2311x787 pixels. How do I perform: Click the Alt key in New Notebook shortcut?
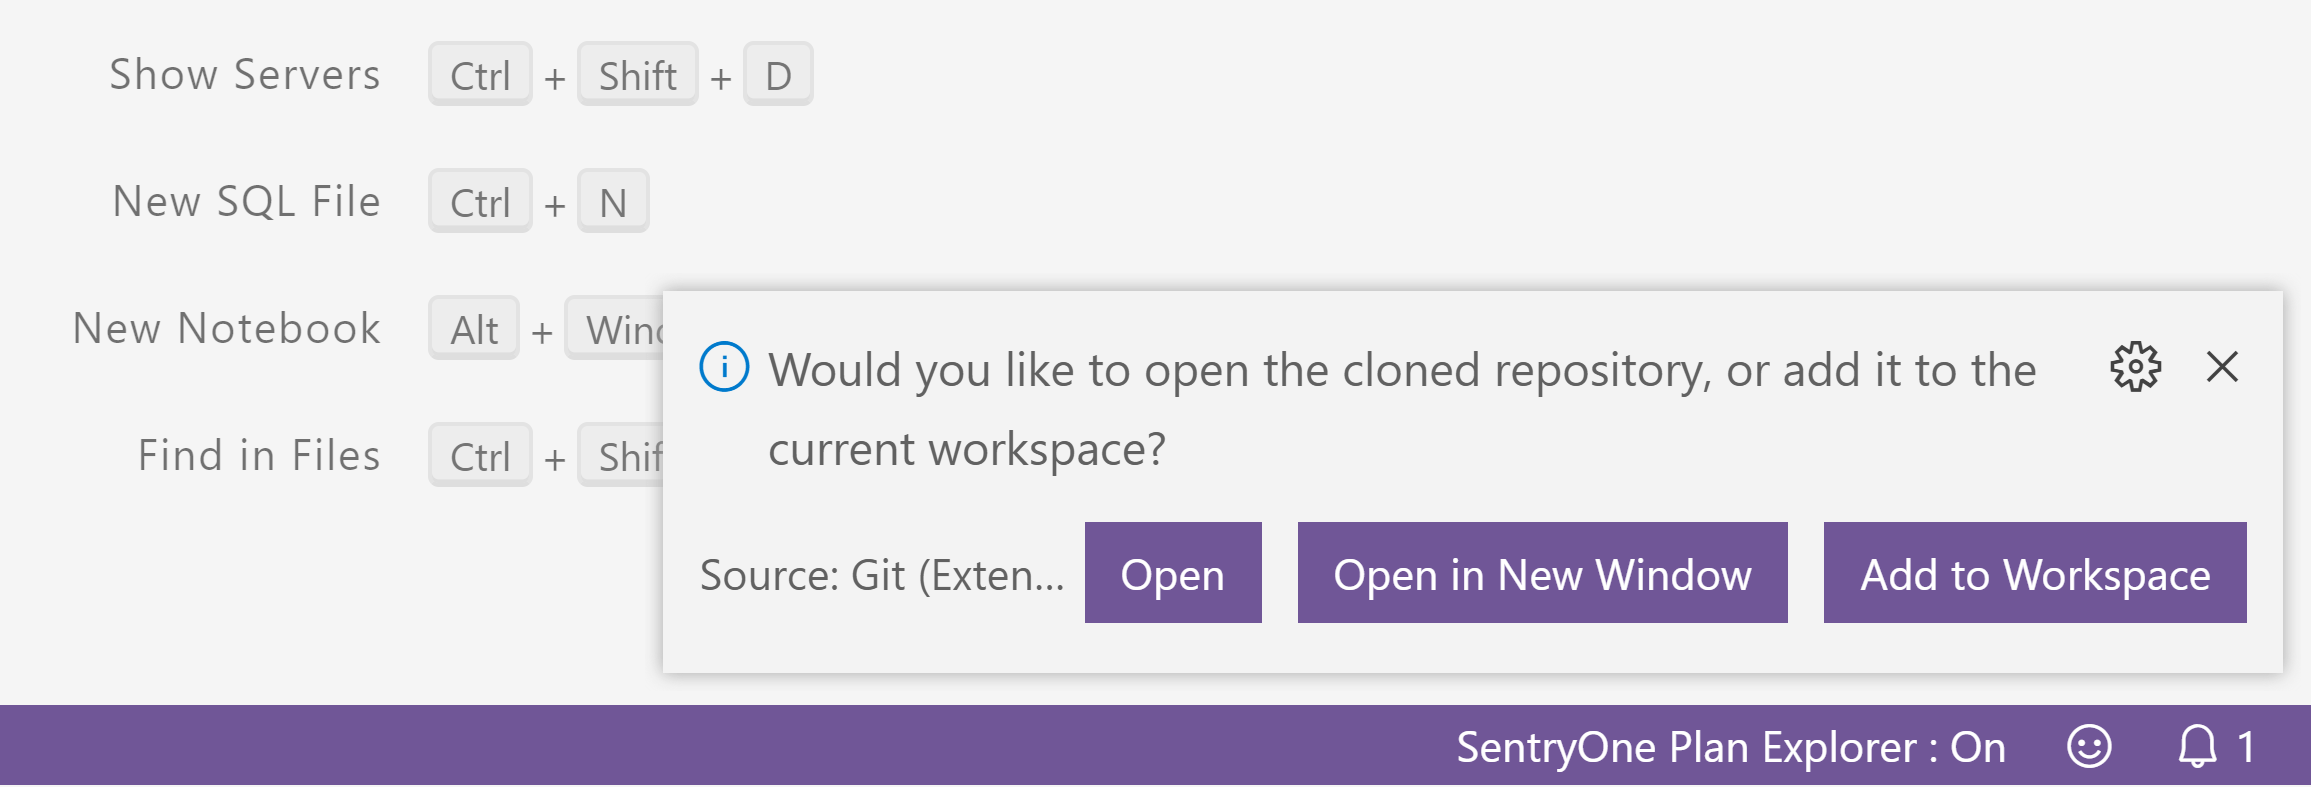(474, 329)
